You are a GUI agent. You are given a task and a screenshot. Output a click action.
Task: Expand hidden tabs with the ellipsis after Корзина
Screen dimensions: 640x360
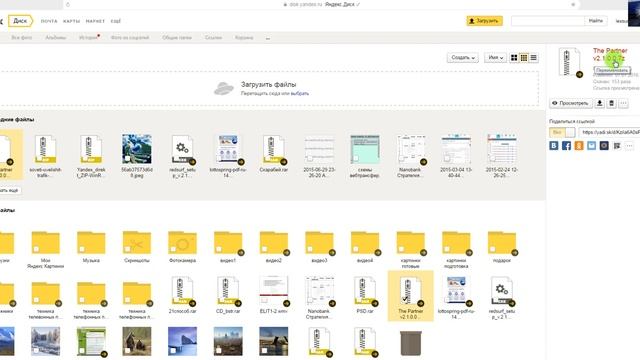coord(268,38)
